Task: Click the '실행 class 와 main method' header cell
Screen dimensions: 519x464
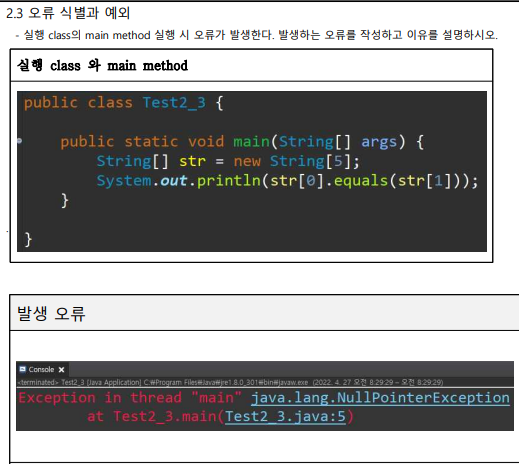Action: click(251, 65)
